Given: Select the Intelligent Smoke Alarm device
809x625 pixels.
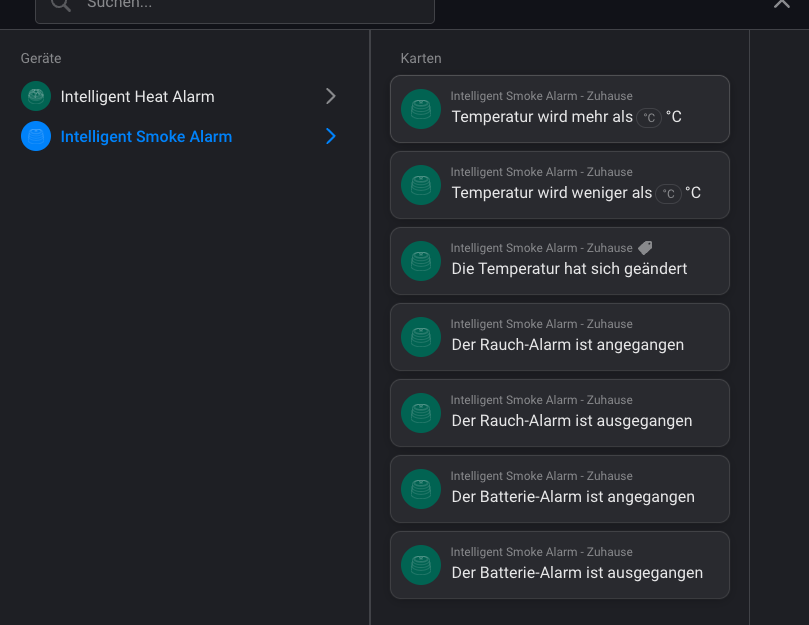Looking at the screenshot, I should point(146,136).
